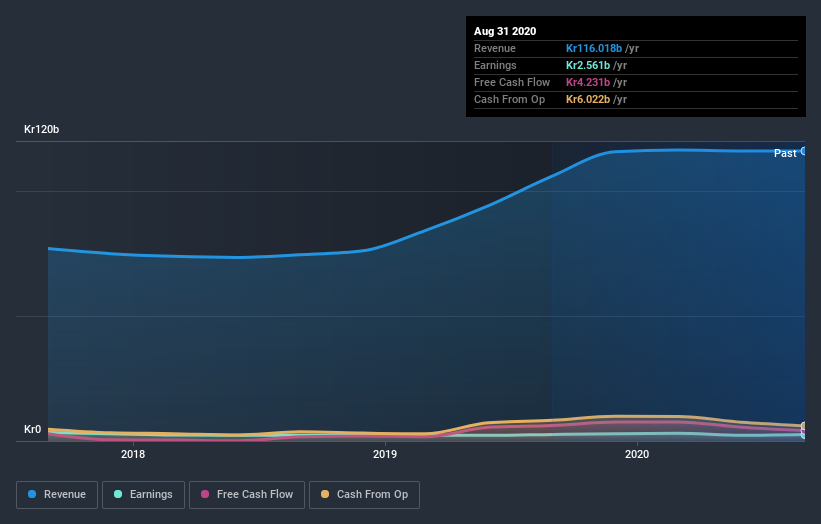821x524 pixels.
Task: Click the orange Cash From Op legend dot
Action: [x=325, y=494]
